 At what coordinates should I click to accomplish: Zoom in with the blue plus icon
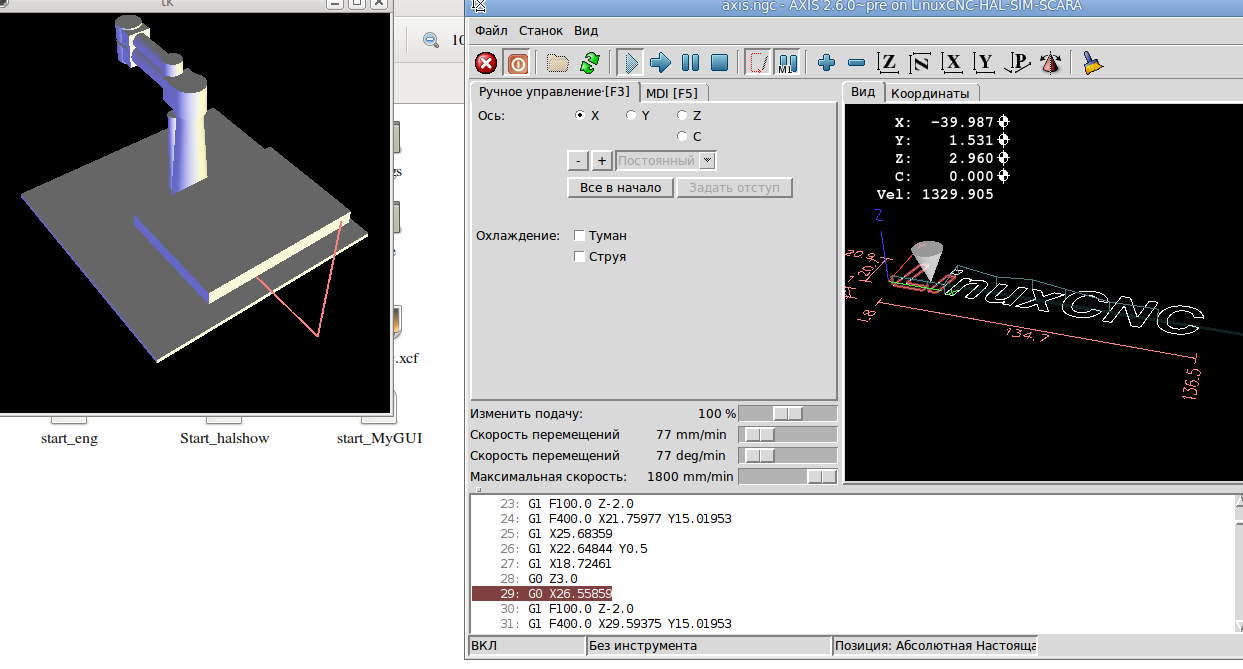coord(827,63)
